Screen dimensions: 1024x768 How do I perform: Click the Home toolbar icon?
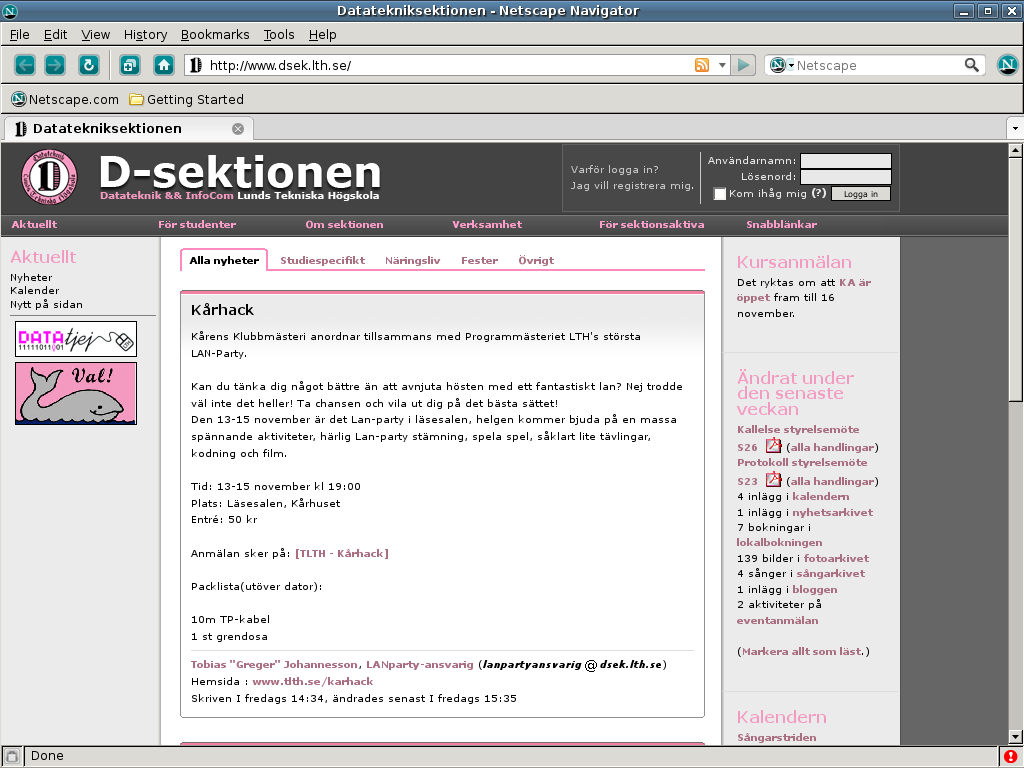[164, 65]
